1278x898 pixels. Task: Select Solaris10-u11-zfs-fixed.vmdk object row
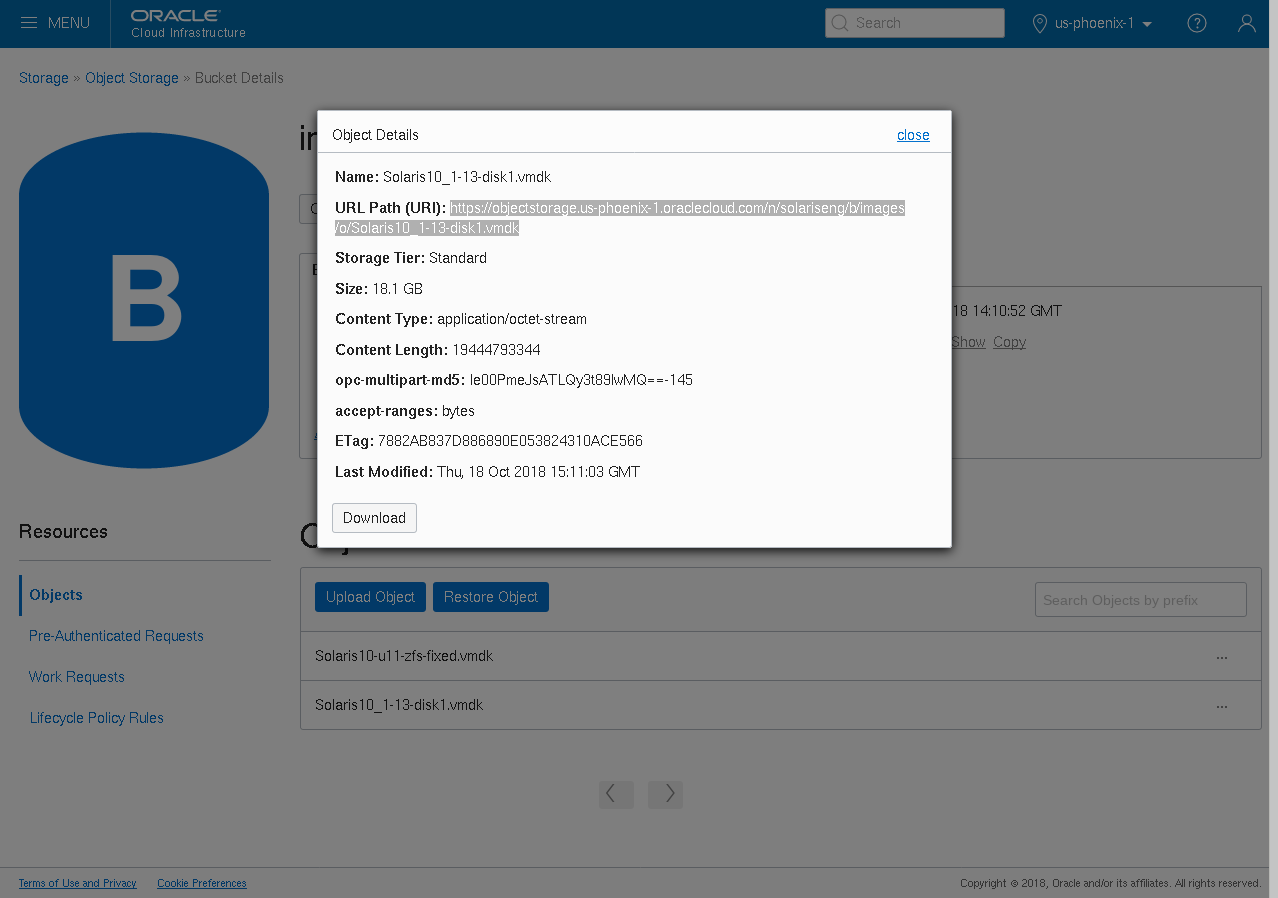(x=780, y=657)
